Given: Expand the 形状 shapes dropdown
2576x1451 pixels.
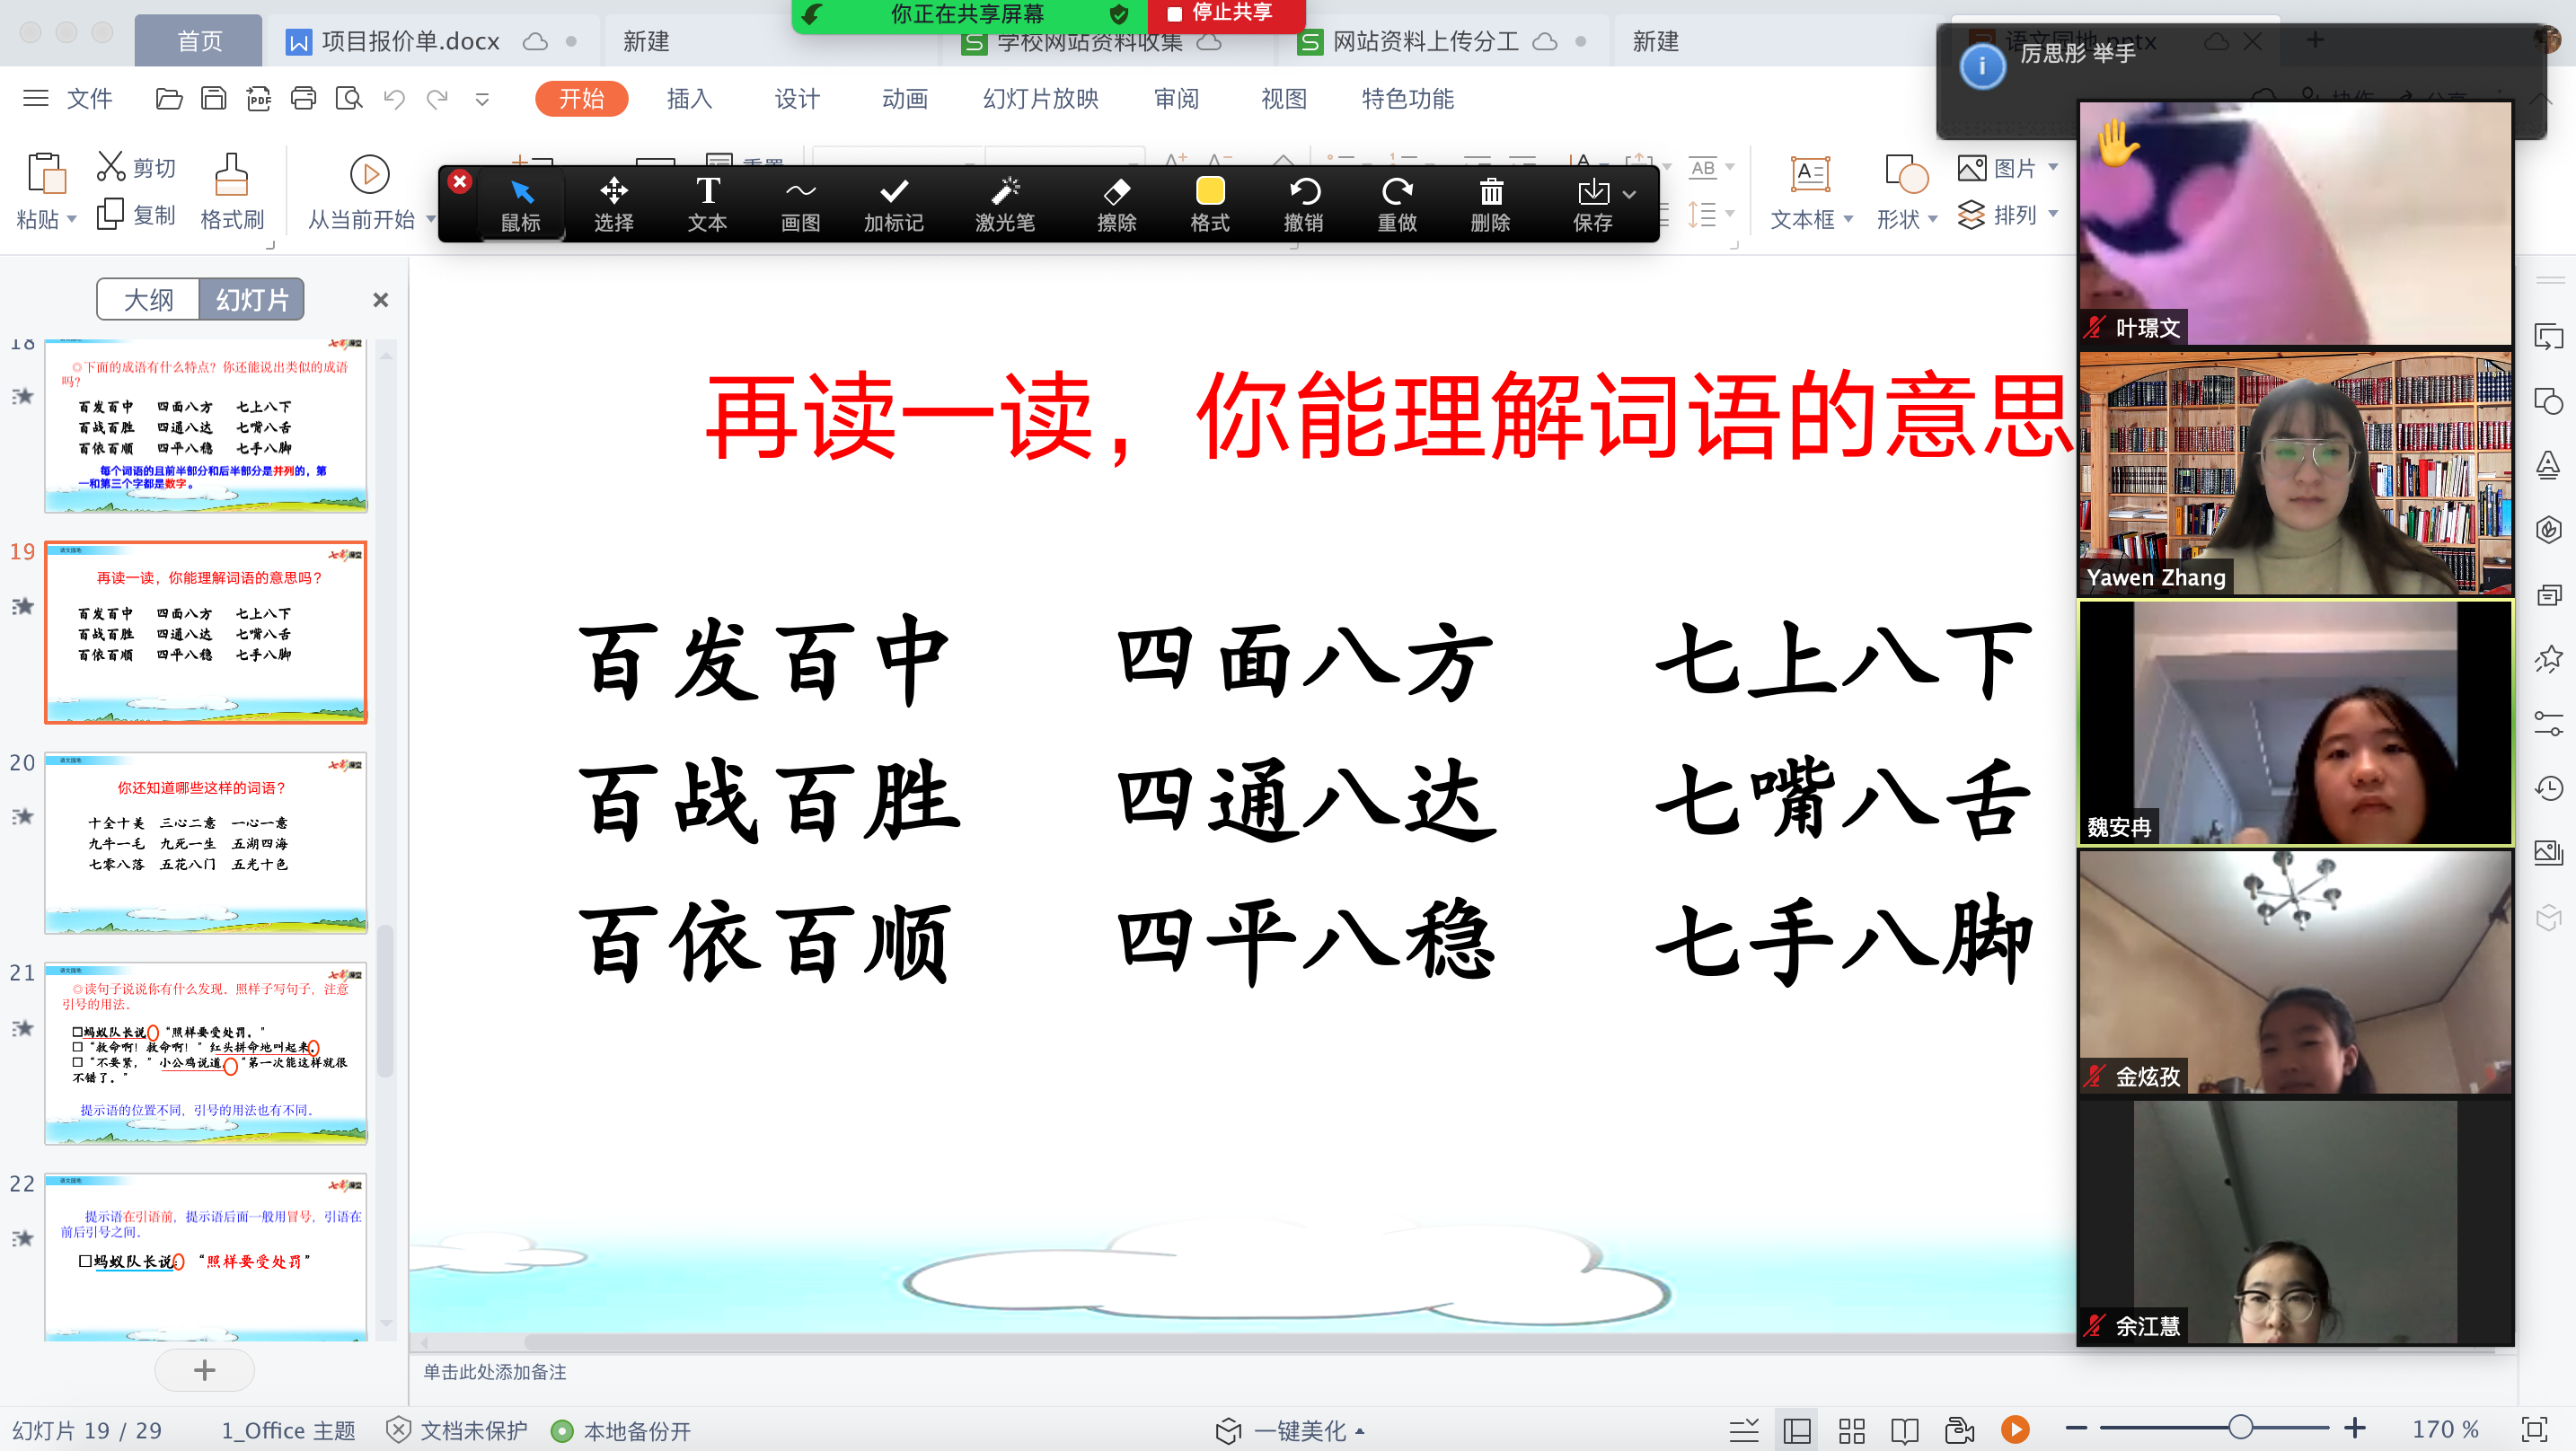Looking at the screenshot, I should pyautogui.click(x=1932, y=219).
